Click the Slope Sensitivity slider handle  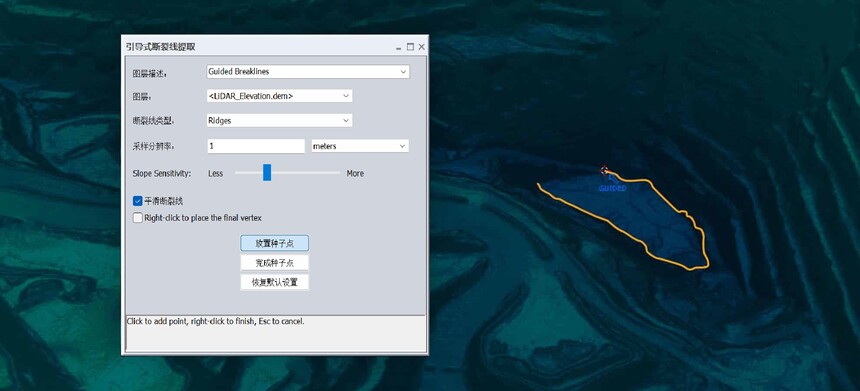tap(267, 172)
